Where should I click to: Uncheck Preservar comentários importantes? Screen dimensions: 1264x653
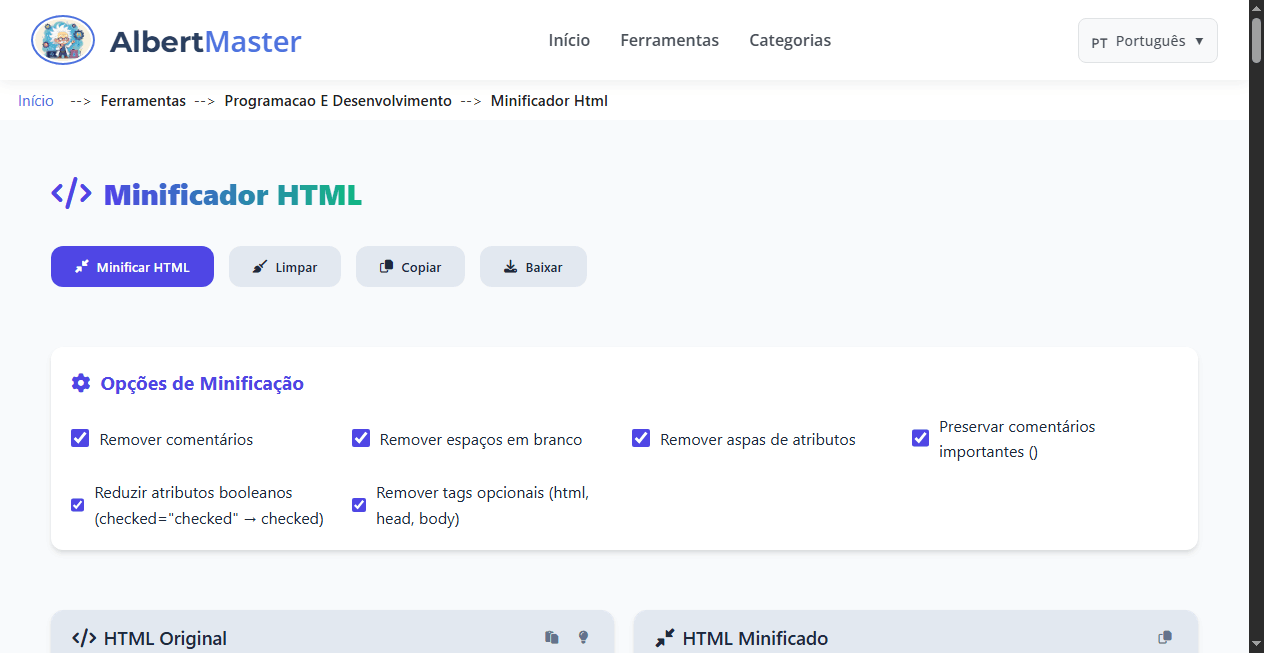point(920,438)
